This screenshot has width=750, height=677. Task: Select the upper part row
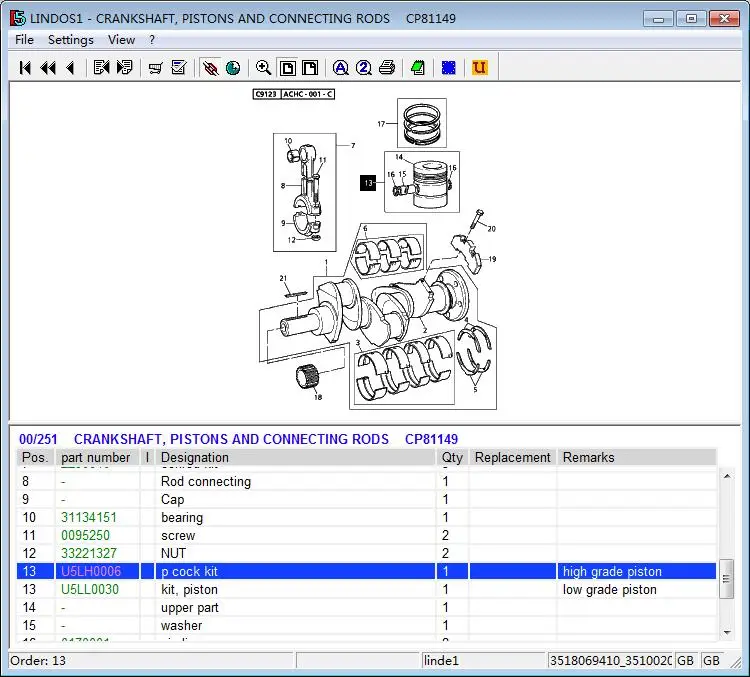click(366, 608)
